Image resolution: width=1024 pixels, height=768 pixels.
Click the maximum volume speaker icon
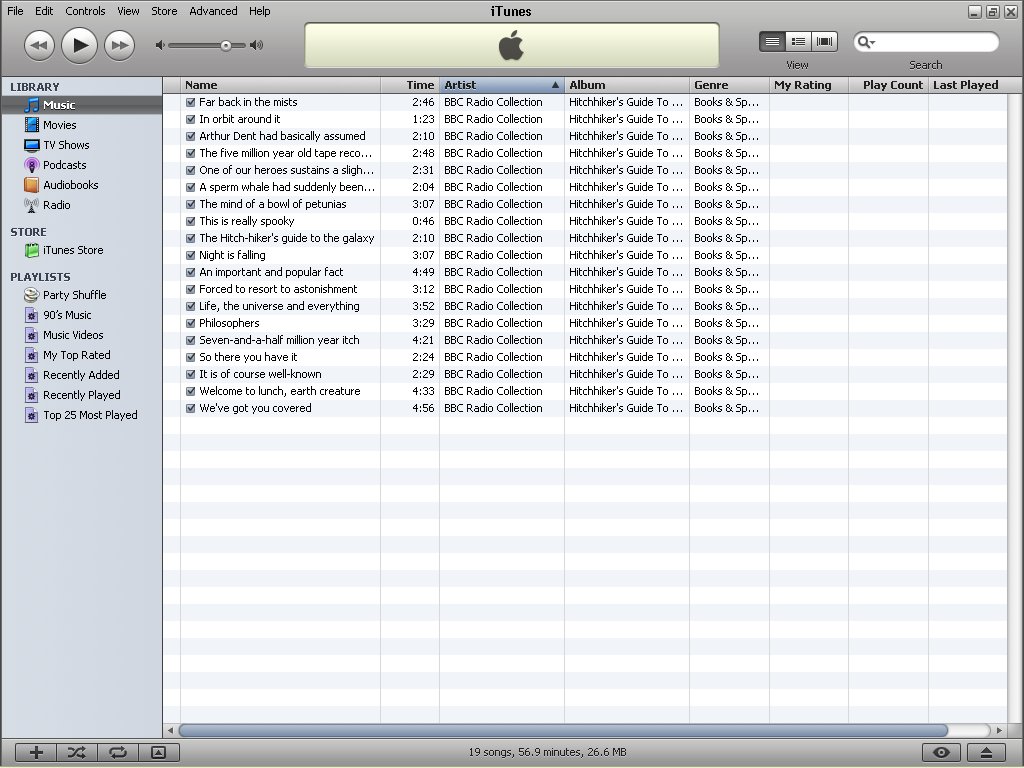257,45
